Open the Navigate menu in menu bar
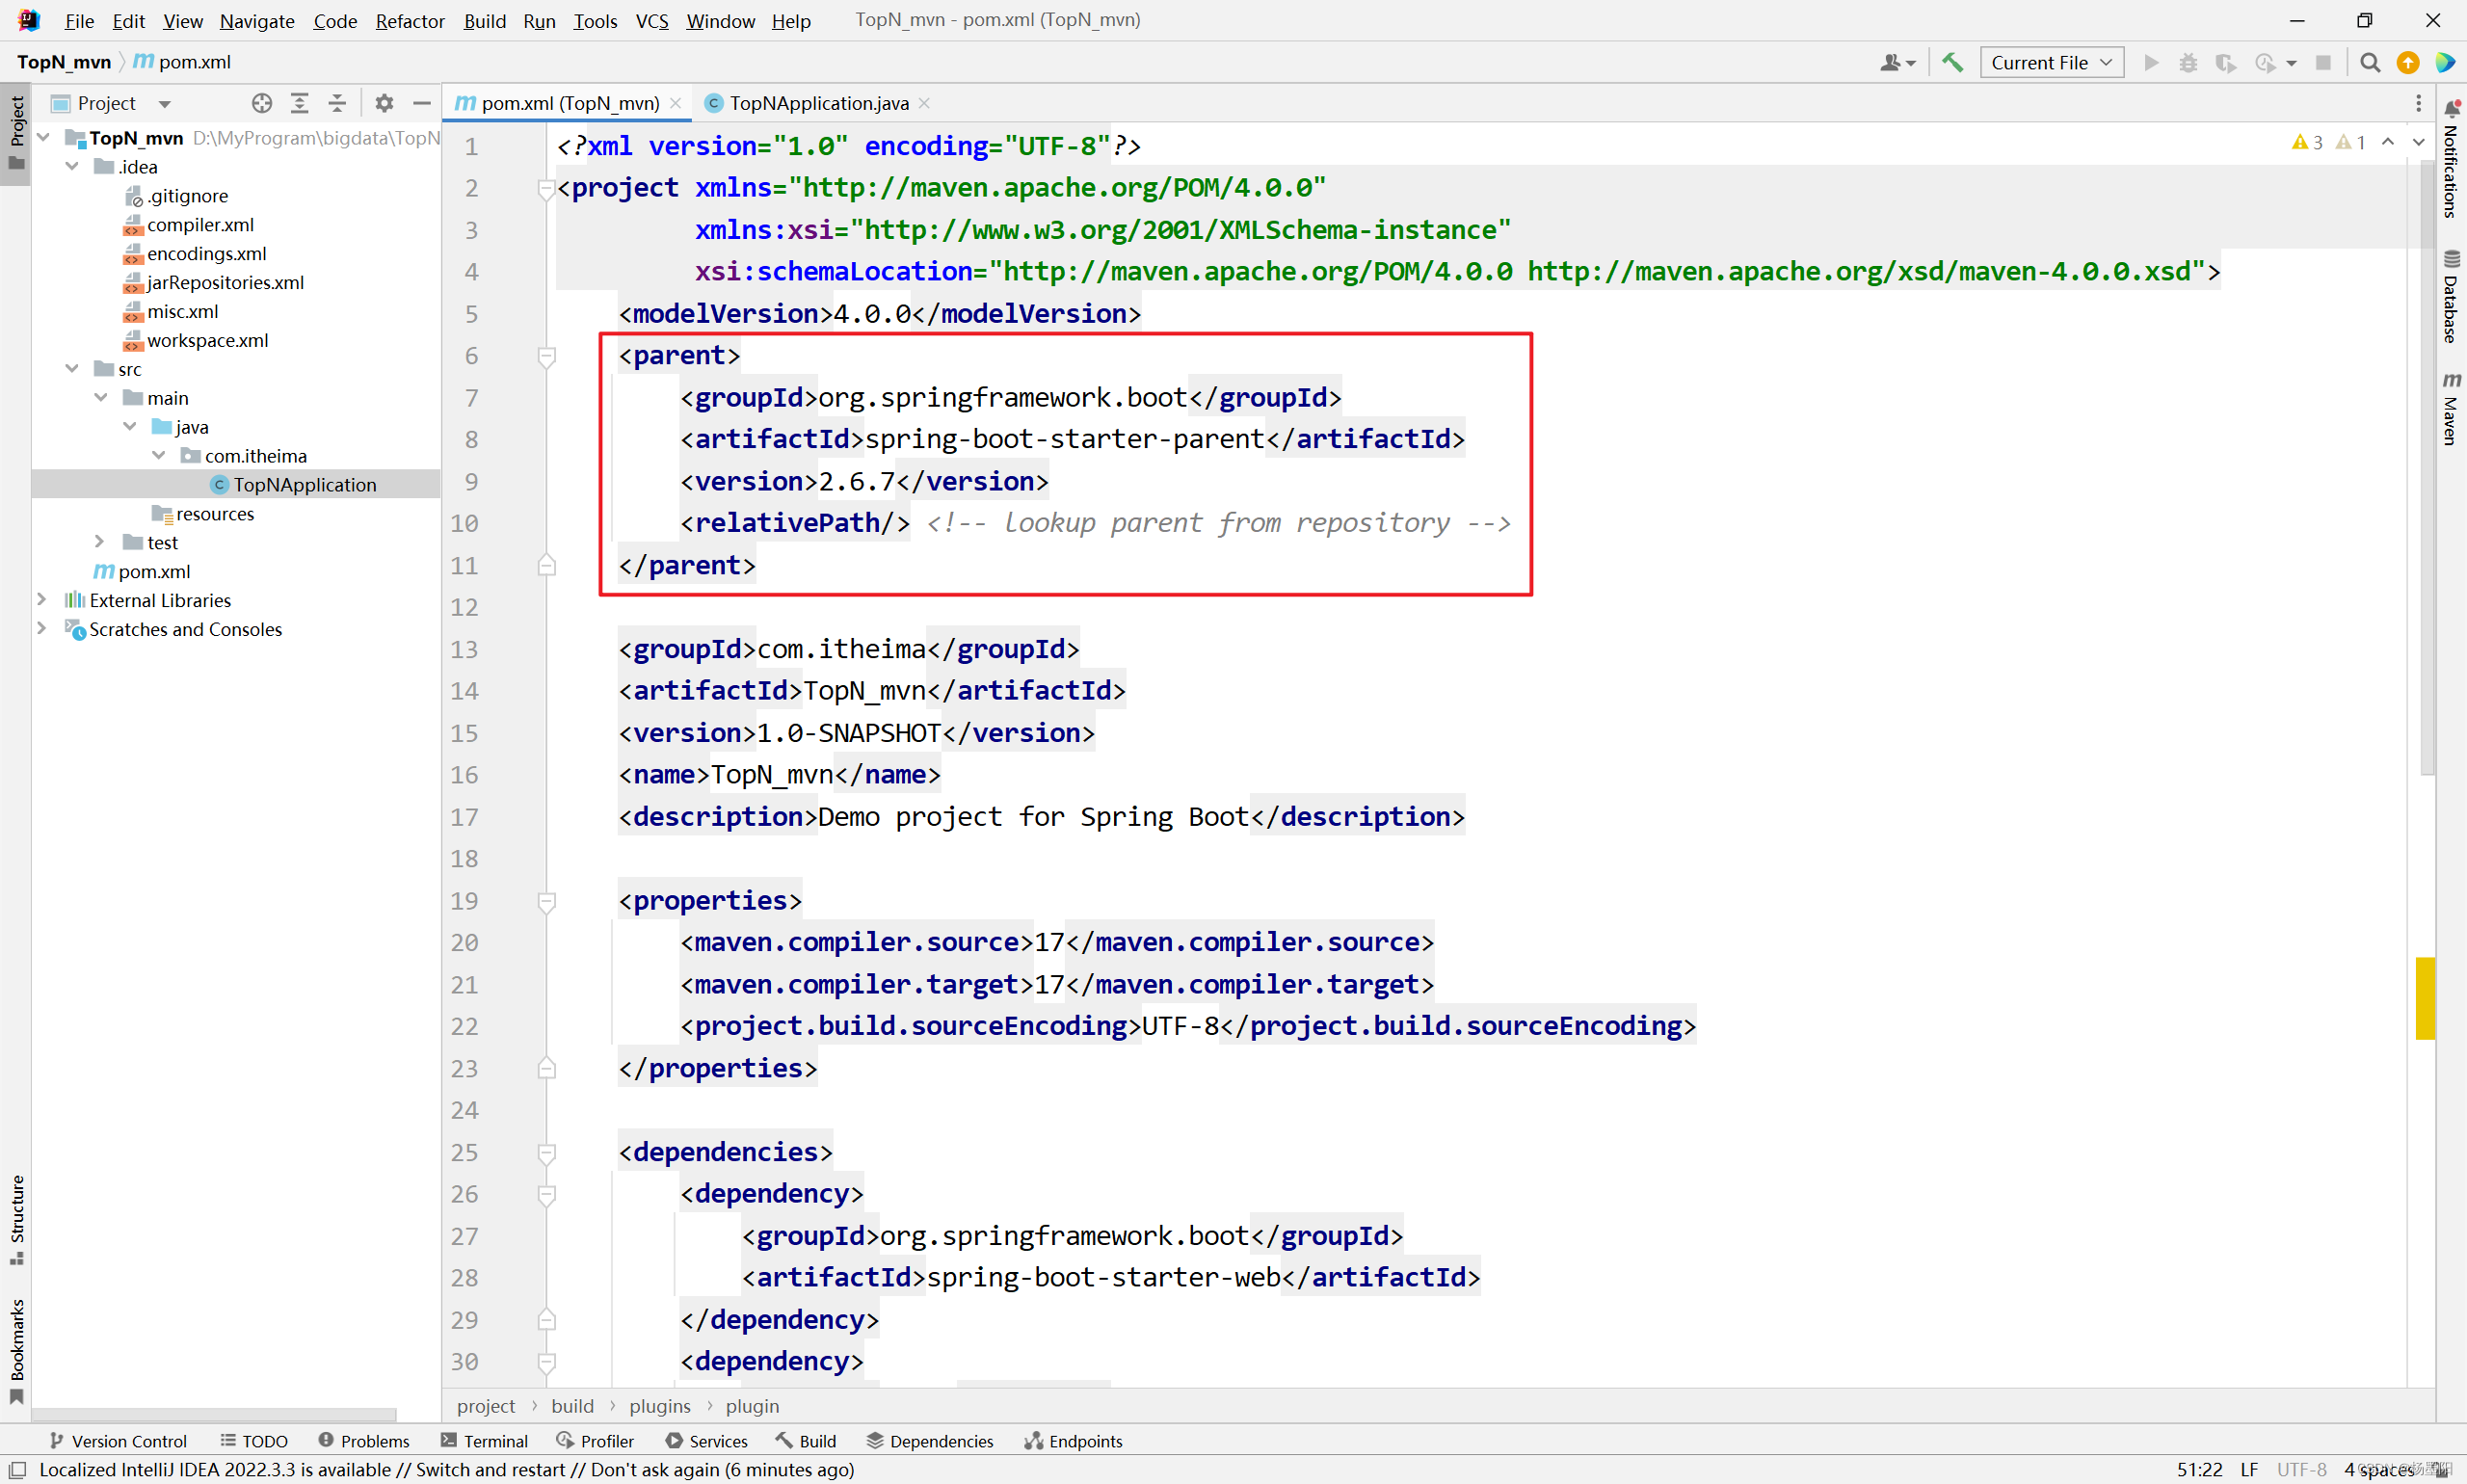Image resolution: width=2467 pixels, height=1484 pixels. [x=255, y=19]
